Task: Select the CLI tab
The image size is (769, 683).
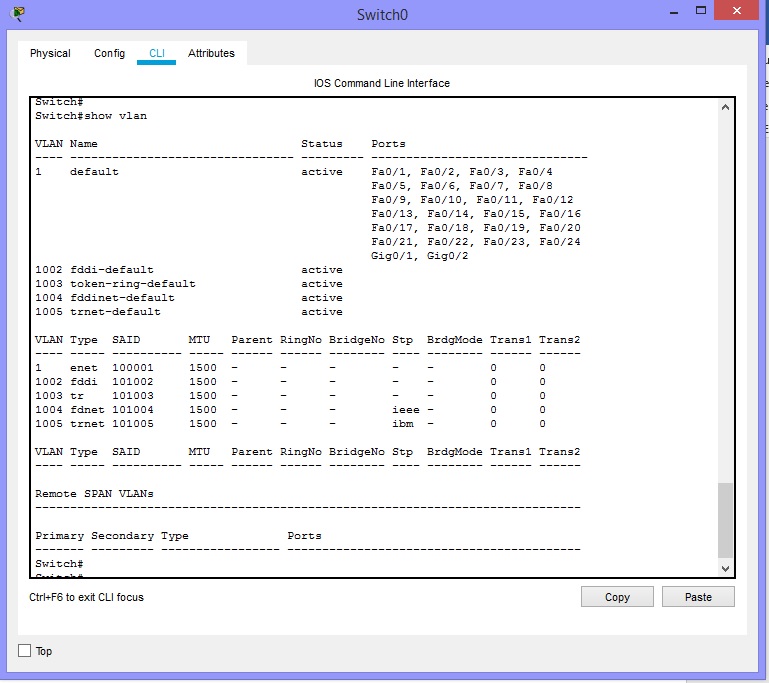Action: pyautogui.click(x=157, y=53)
